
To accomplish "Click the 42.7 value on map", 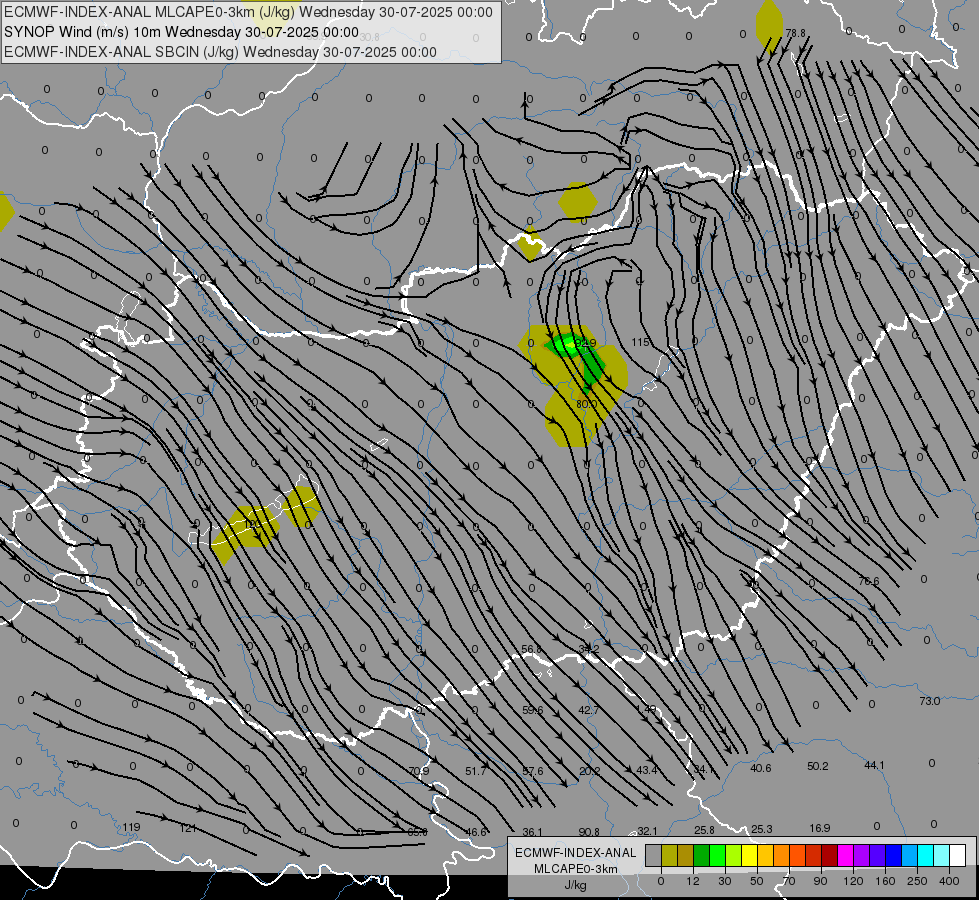I will (588, 710).
